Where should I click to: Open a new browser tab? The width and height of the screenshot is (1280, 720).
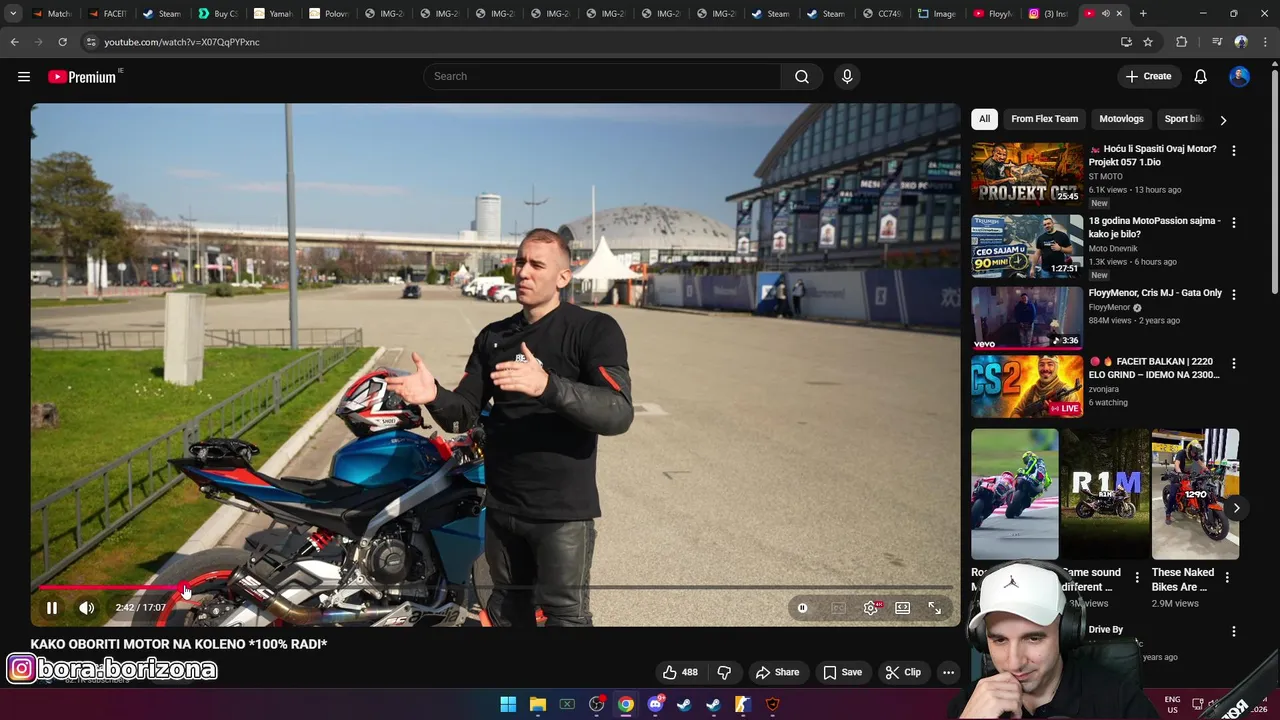[1143, 14]
